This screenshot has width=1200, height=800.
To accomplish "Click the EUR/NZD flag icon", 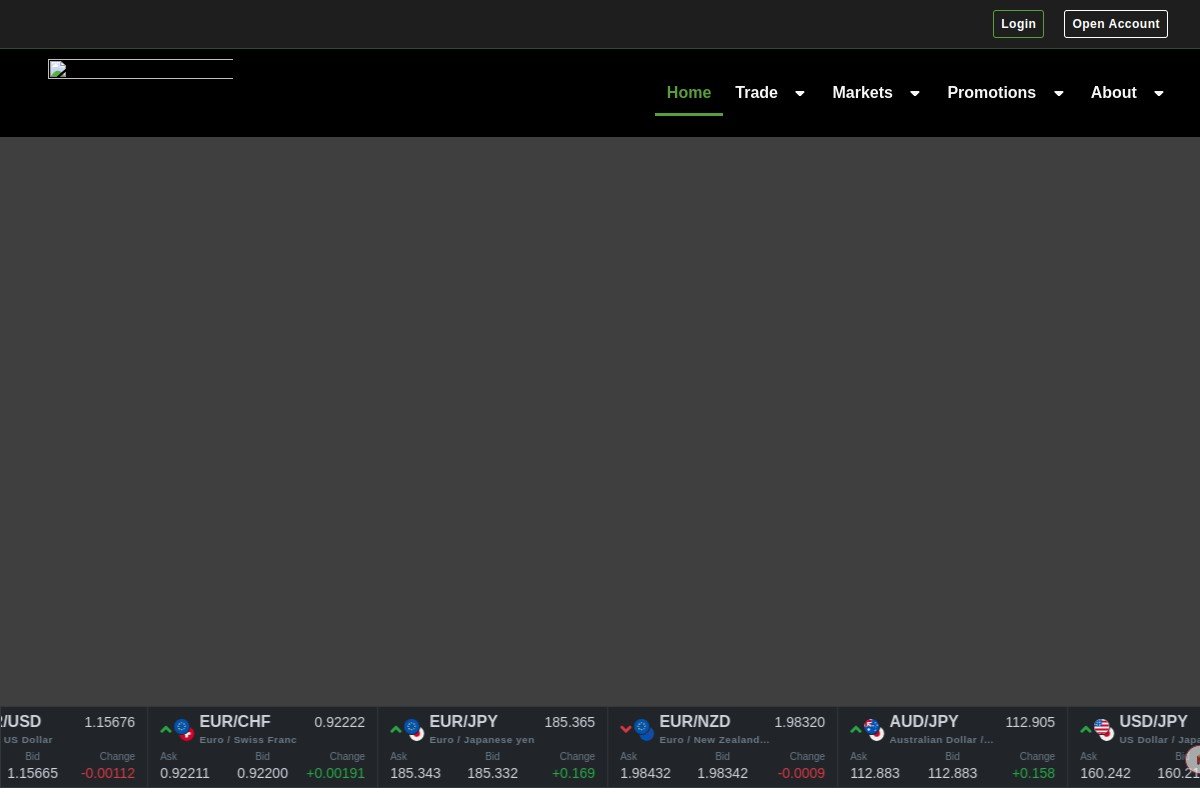I will point(644,730).
